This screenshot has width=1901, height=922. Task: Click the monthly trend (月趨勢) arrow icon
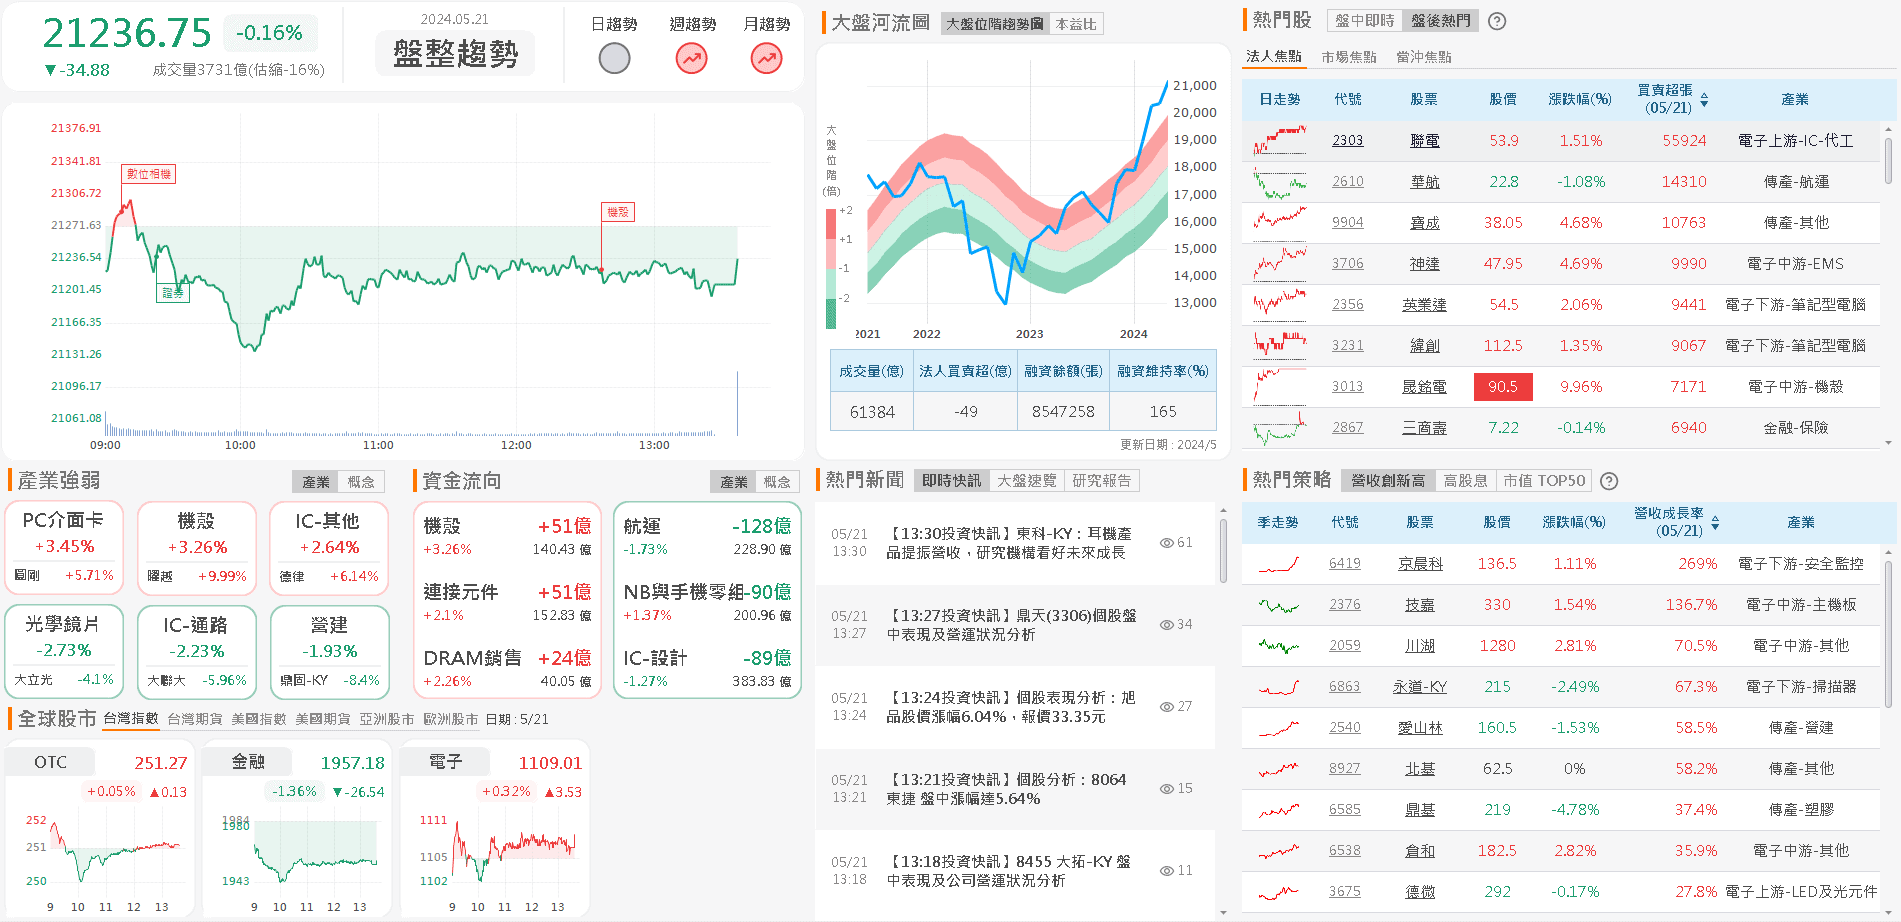pyautogui.click(x=767, y=59)
